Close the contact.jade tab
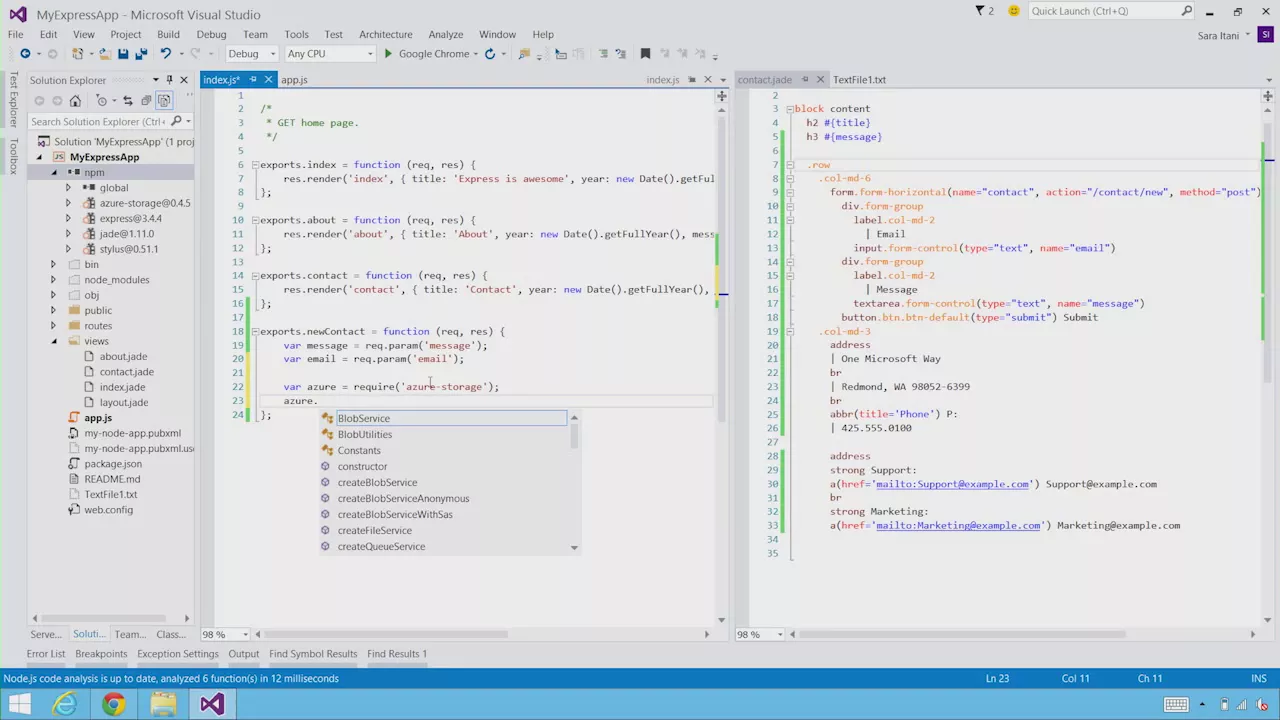Viewport: 1280px width, 720px height. (x=821, y=80)
